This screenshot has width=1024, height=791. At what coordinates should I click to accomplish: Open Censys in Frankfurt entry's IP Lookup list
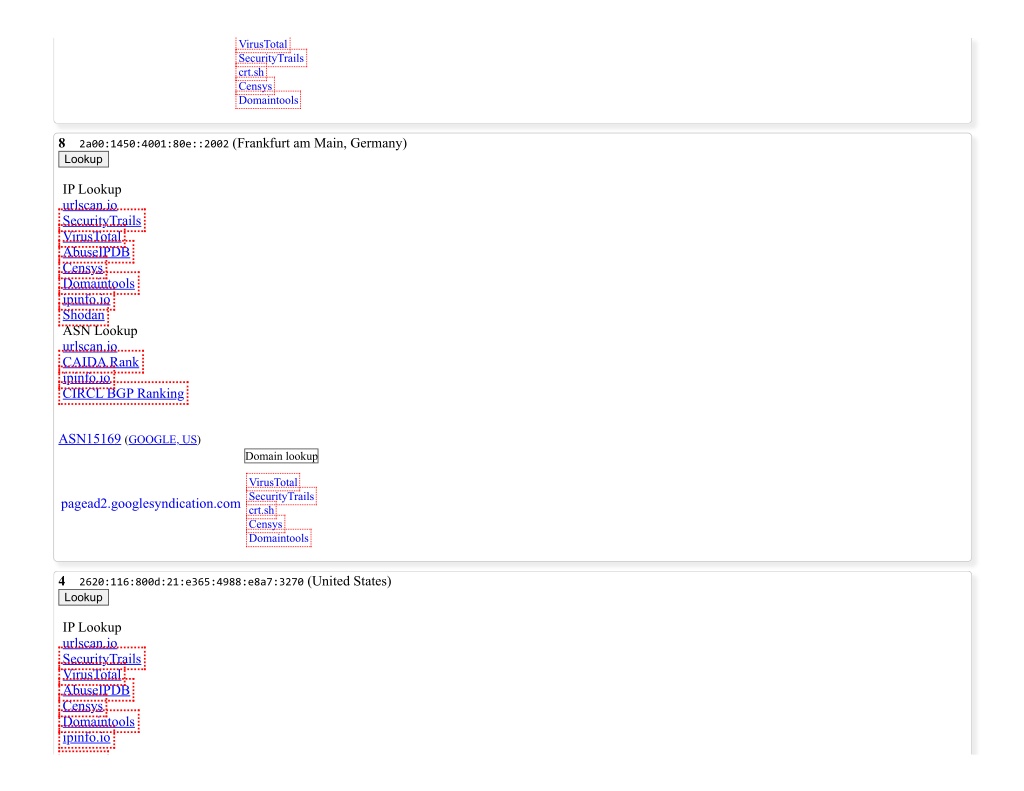click(82, 268)
